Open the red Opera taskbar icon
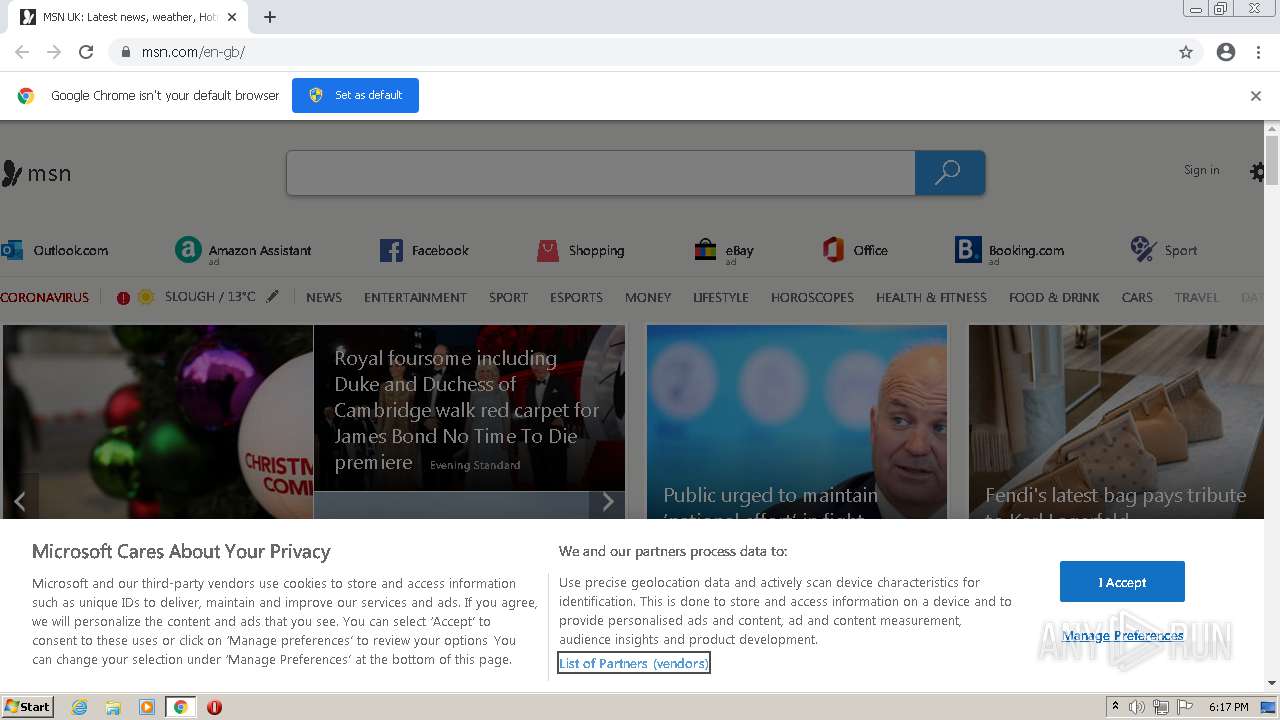The image size is (1280, 720). point(214,707)
